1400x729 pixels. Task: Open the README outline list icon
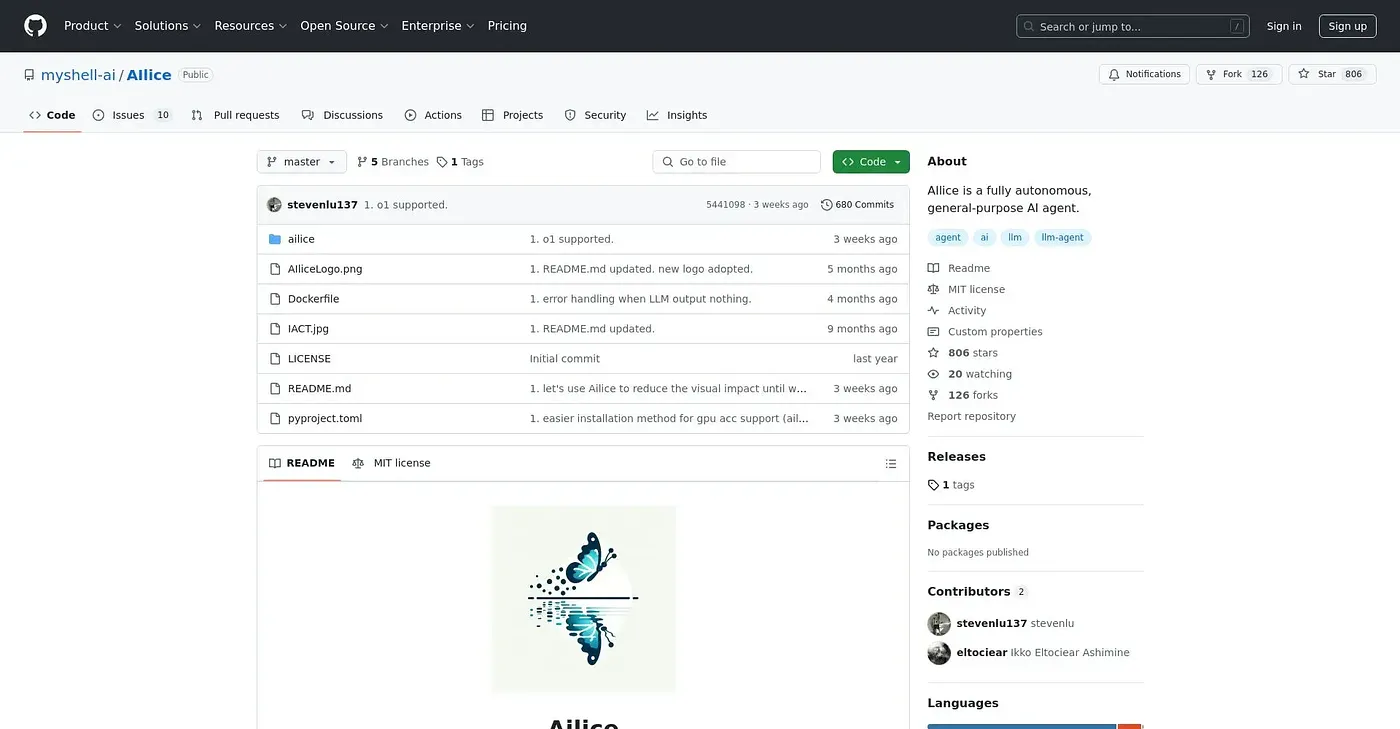click(x=891, y=464)
